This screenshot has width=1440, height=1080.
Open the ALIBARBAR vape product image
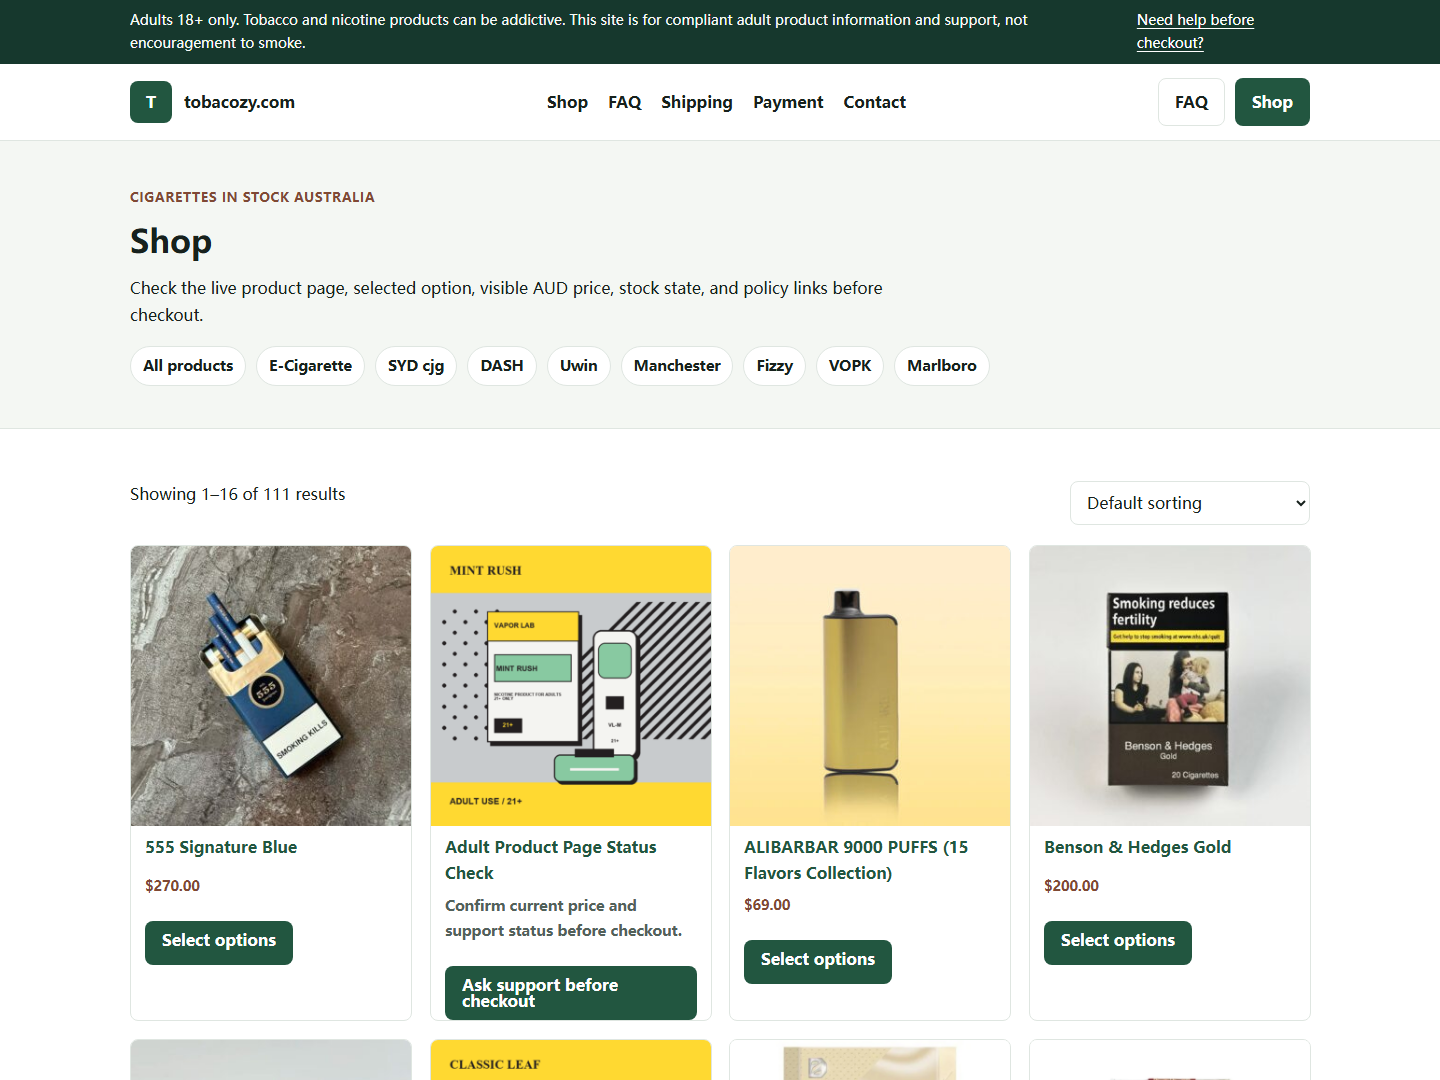tap(870, 686)
